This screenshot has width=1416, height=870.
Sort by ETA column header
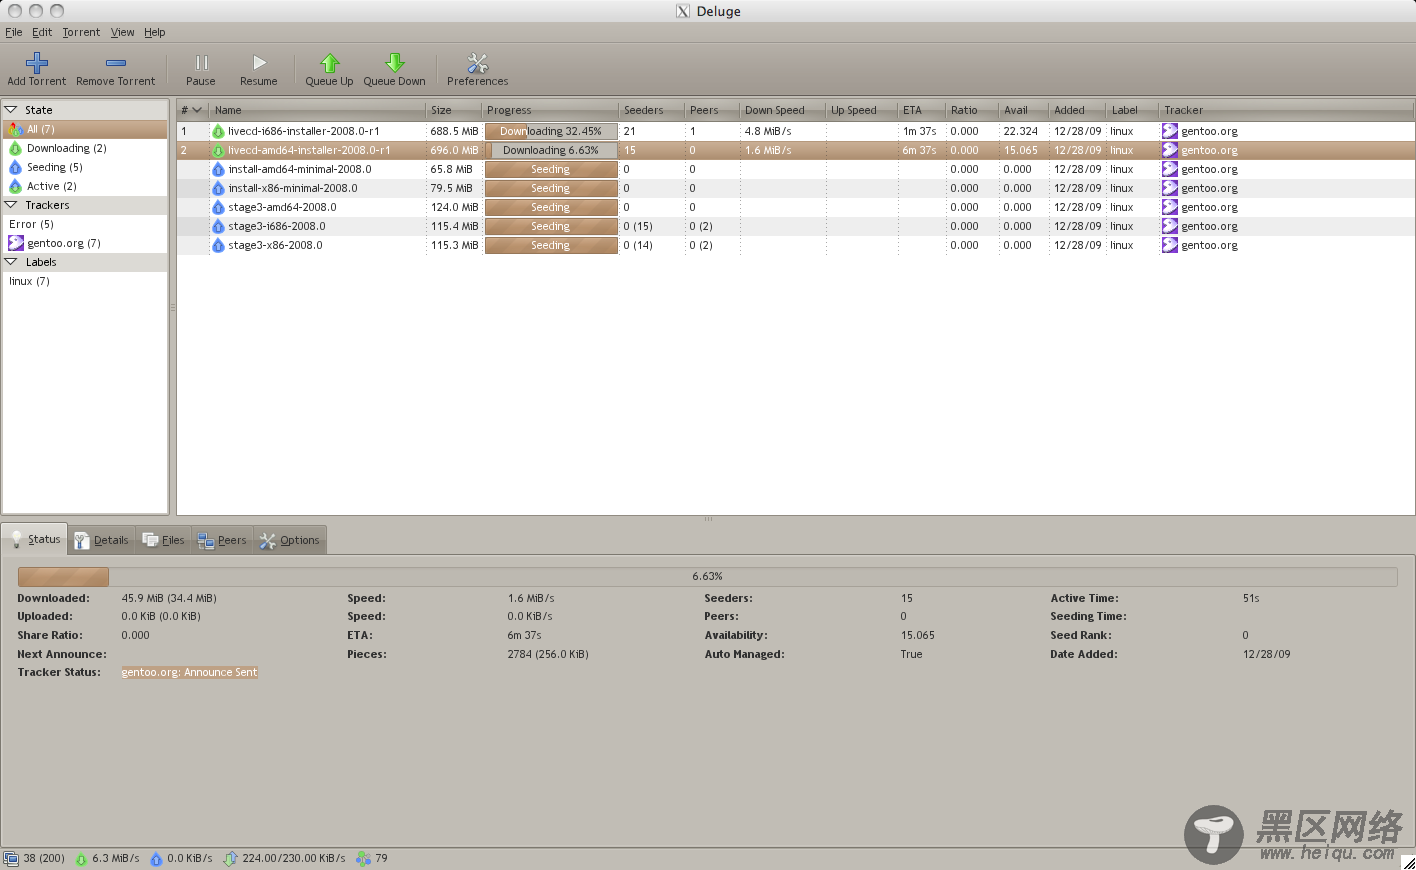[x=921, y=110]
